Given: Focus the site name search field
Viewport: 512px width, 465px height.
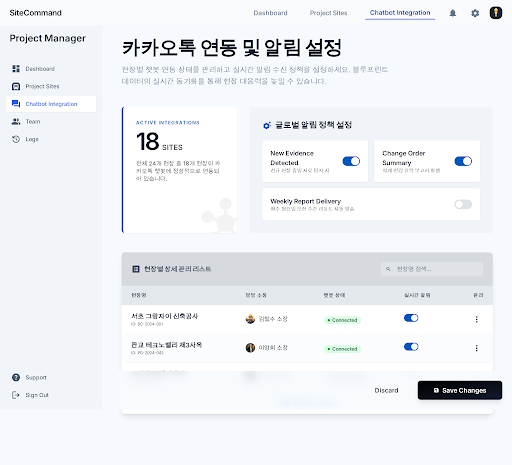Looking at the screenshot, I should click(432, 269).
